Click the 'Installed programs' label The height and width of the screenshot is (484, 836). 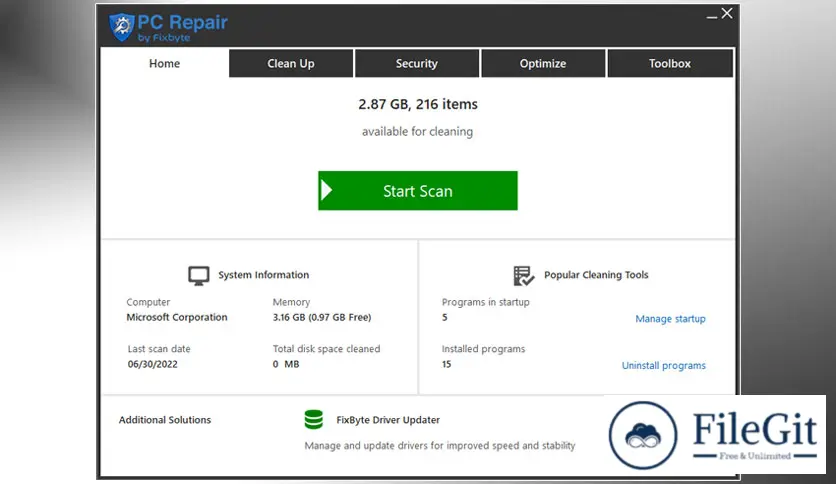(483, 349)
